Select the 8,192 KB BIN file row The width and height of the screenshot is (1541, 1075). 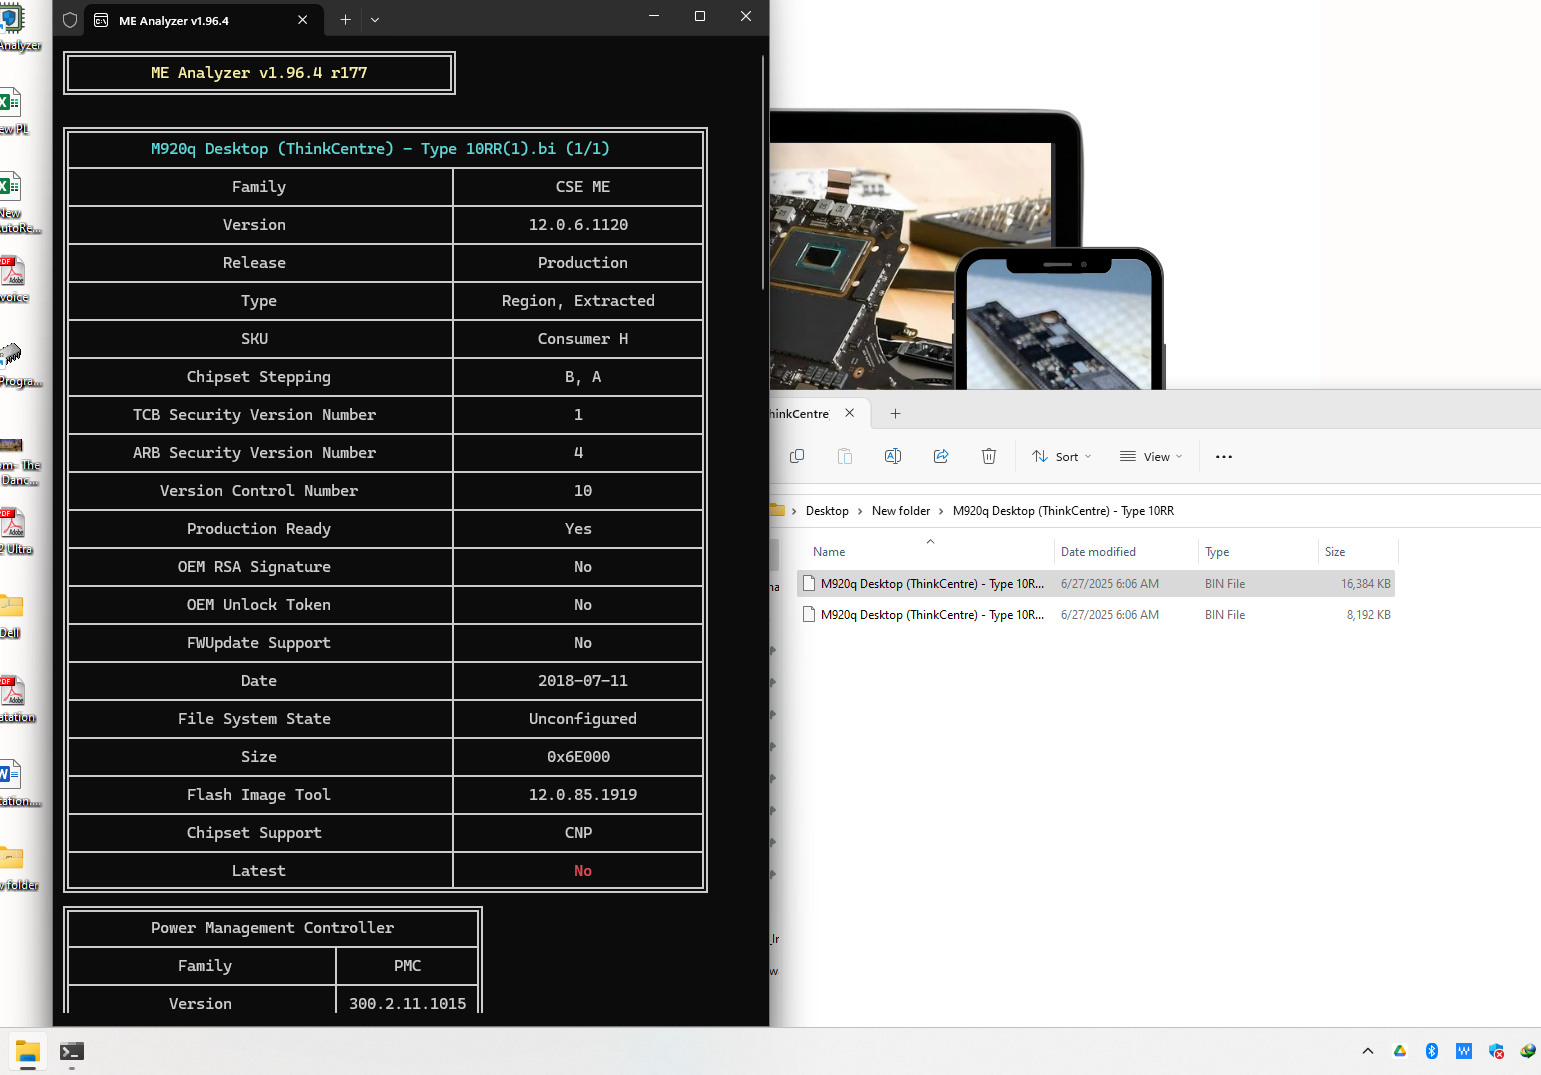[1096, 615]
